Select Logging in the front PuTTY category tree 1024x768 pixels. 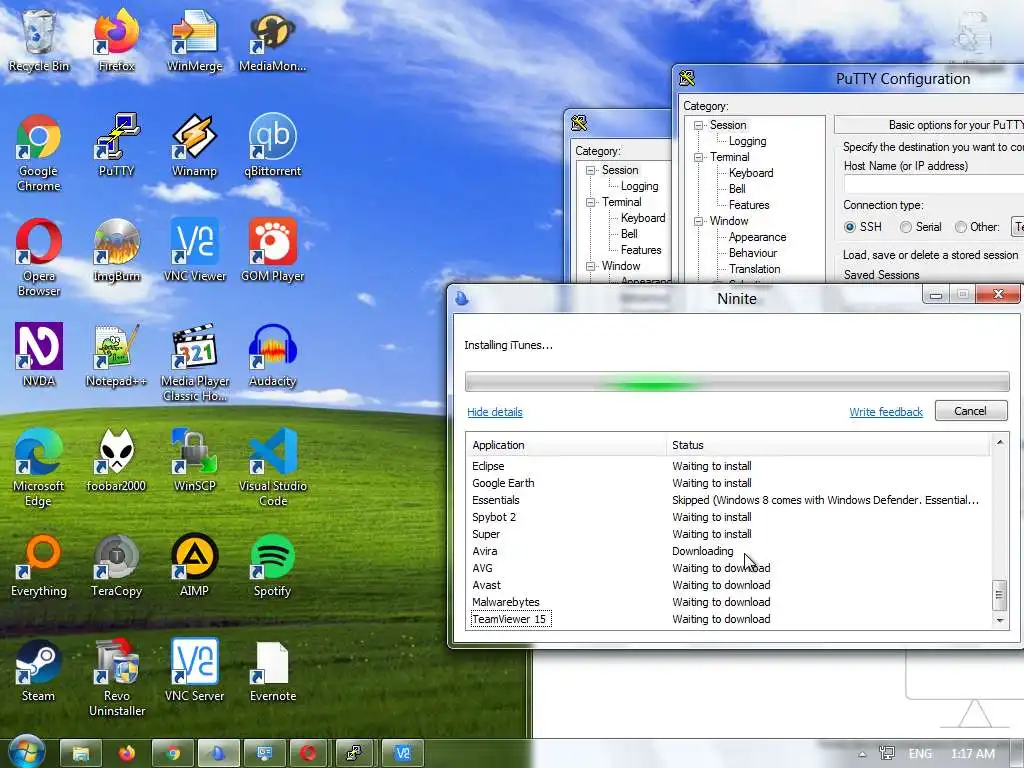747,141
